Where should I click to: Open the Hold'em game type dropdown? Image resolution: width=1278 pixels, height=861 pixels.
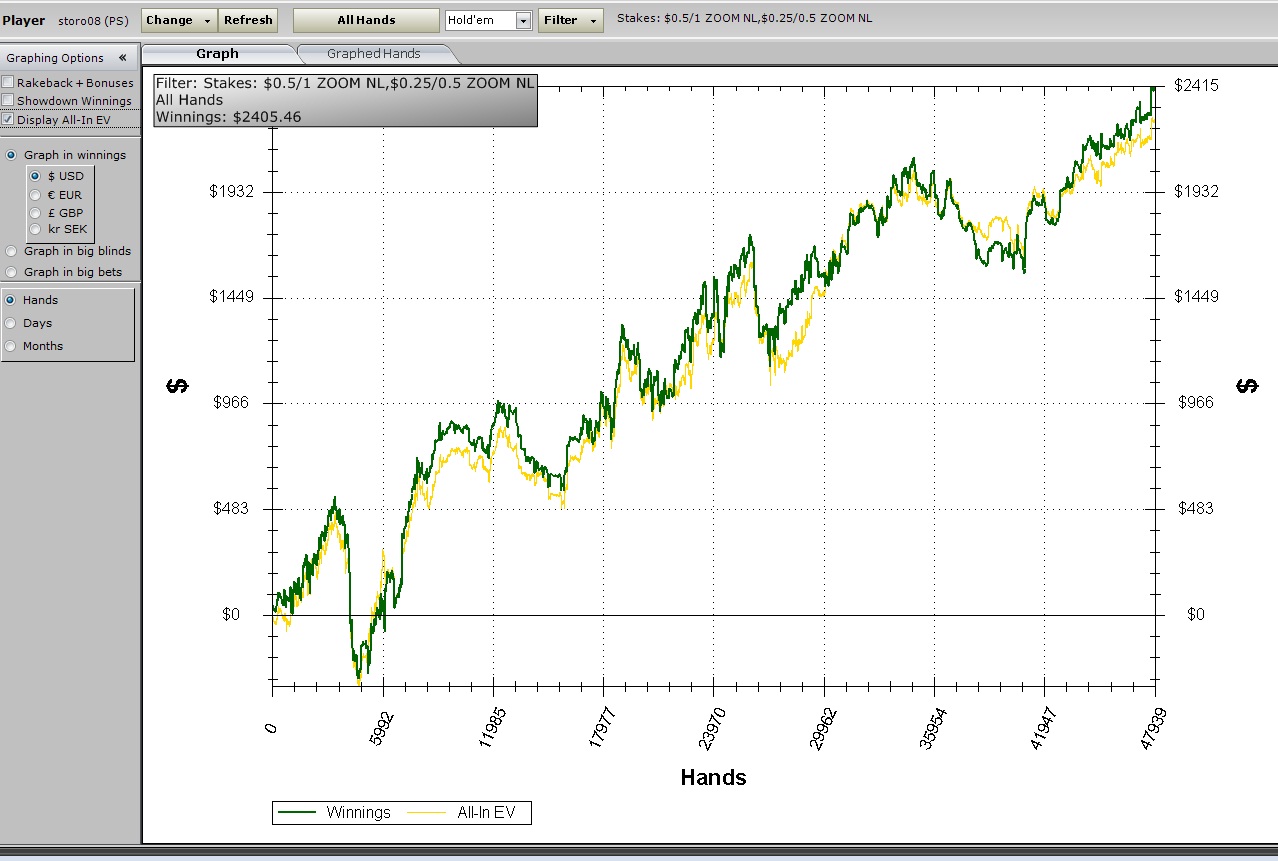tap(523, 21)
